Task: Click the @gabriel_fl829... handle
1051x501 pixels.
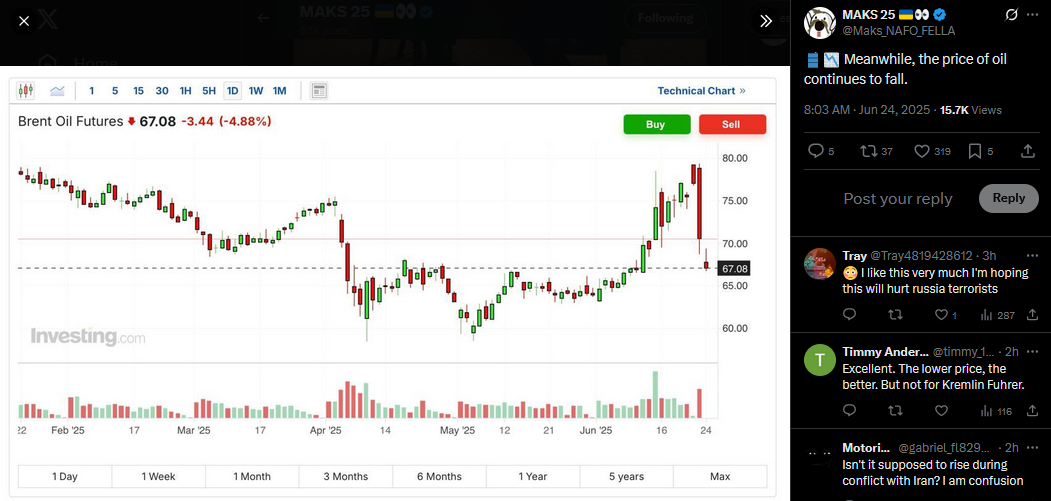Action: tap(946, 447)
